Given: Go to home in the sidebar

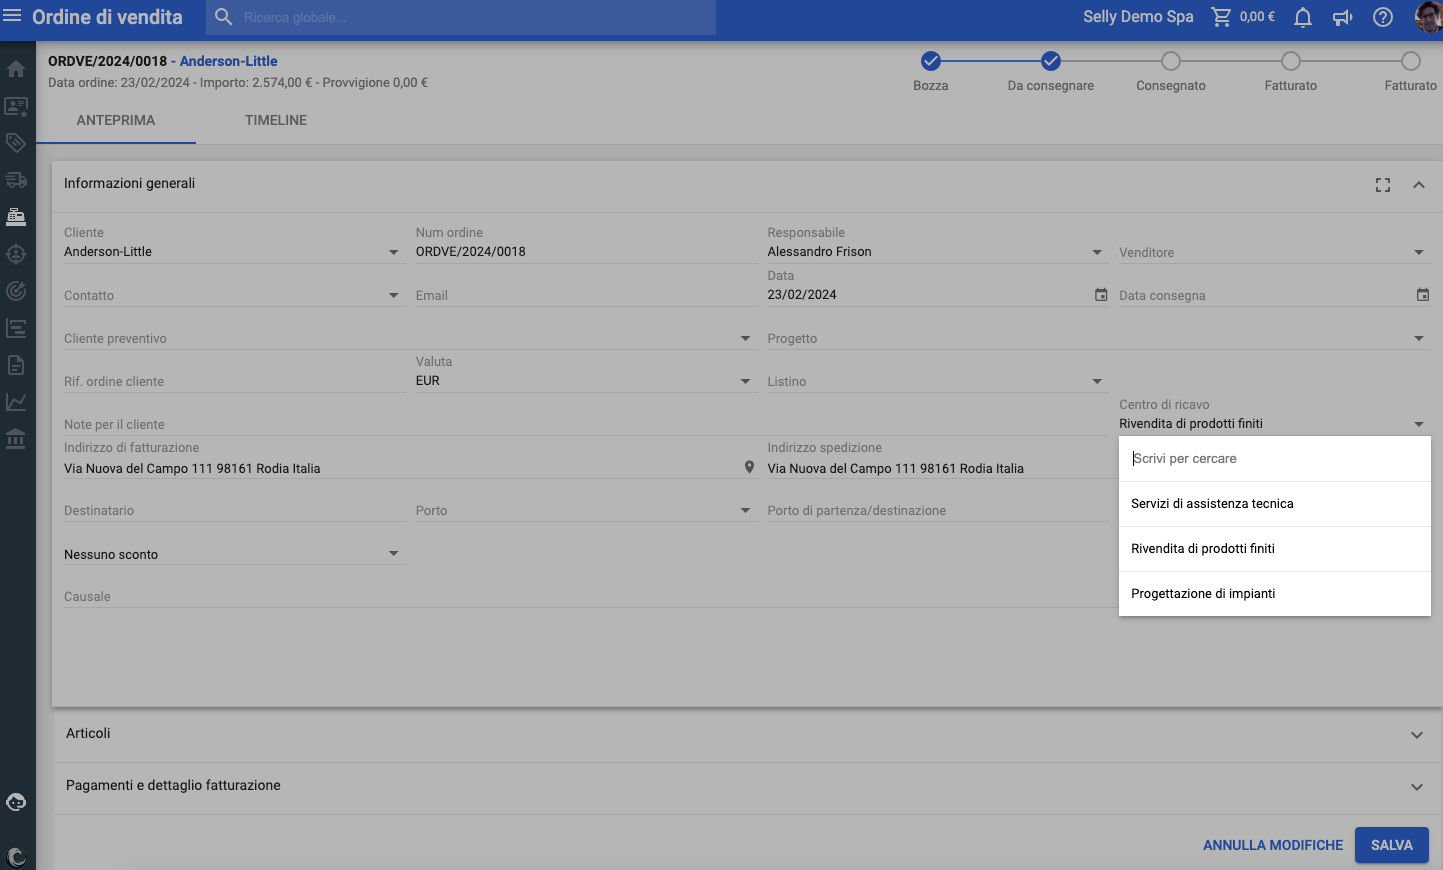Looking at the screenshot, I should 16,69.
